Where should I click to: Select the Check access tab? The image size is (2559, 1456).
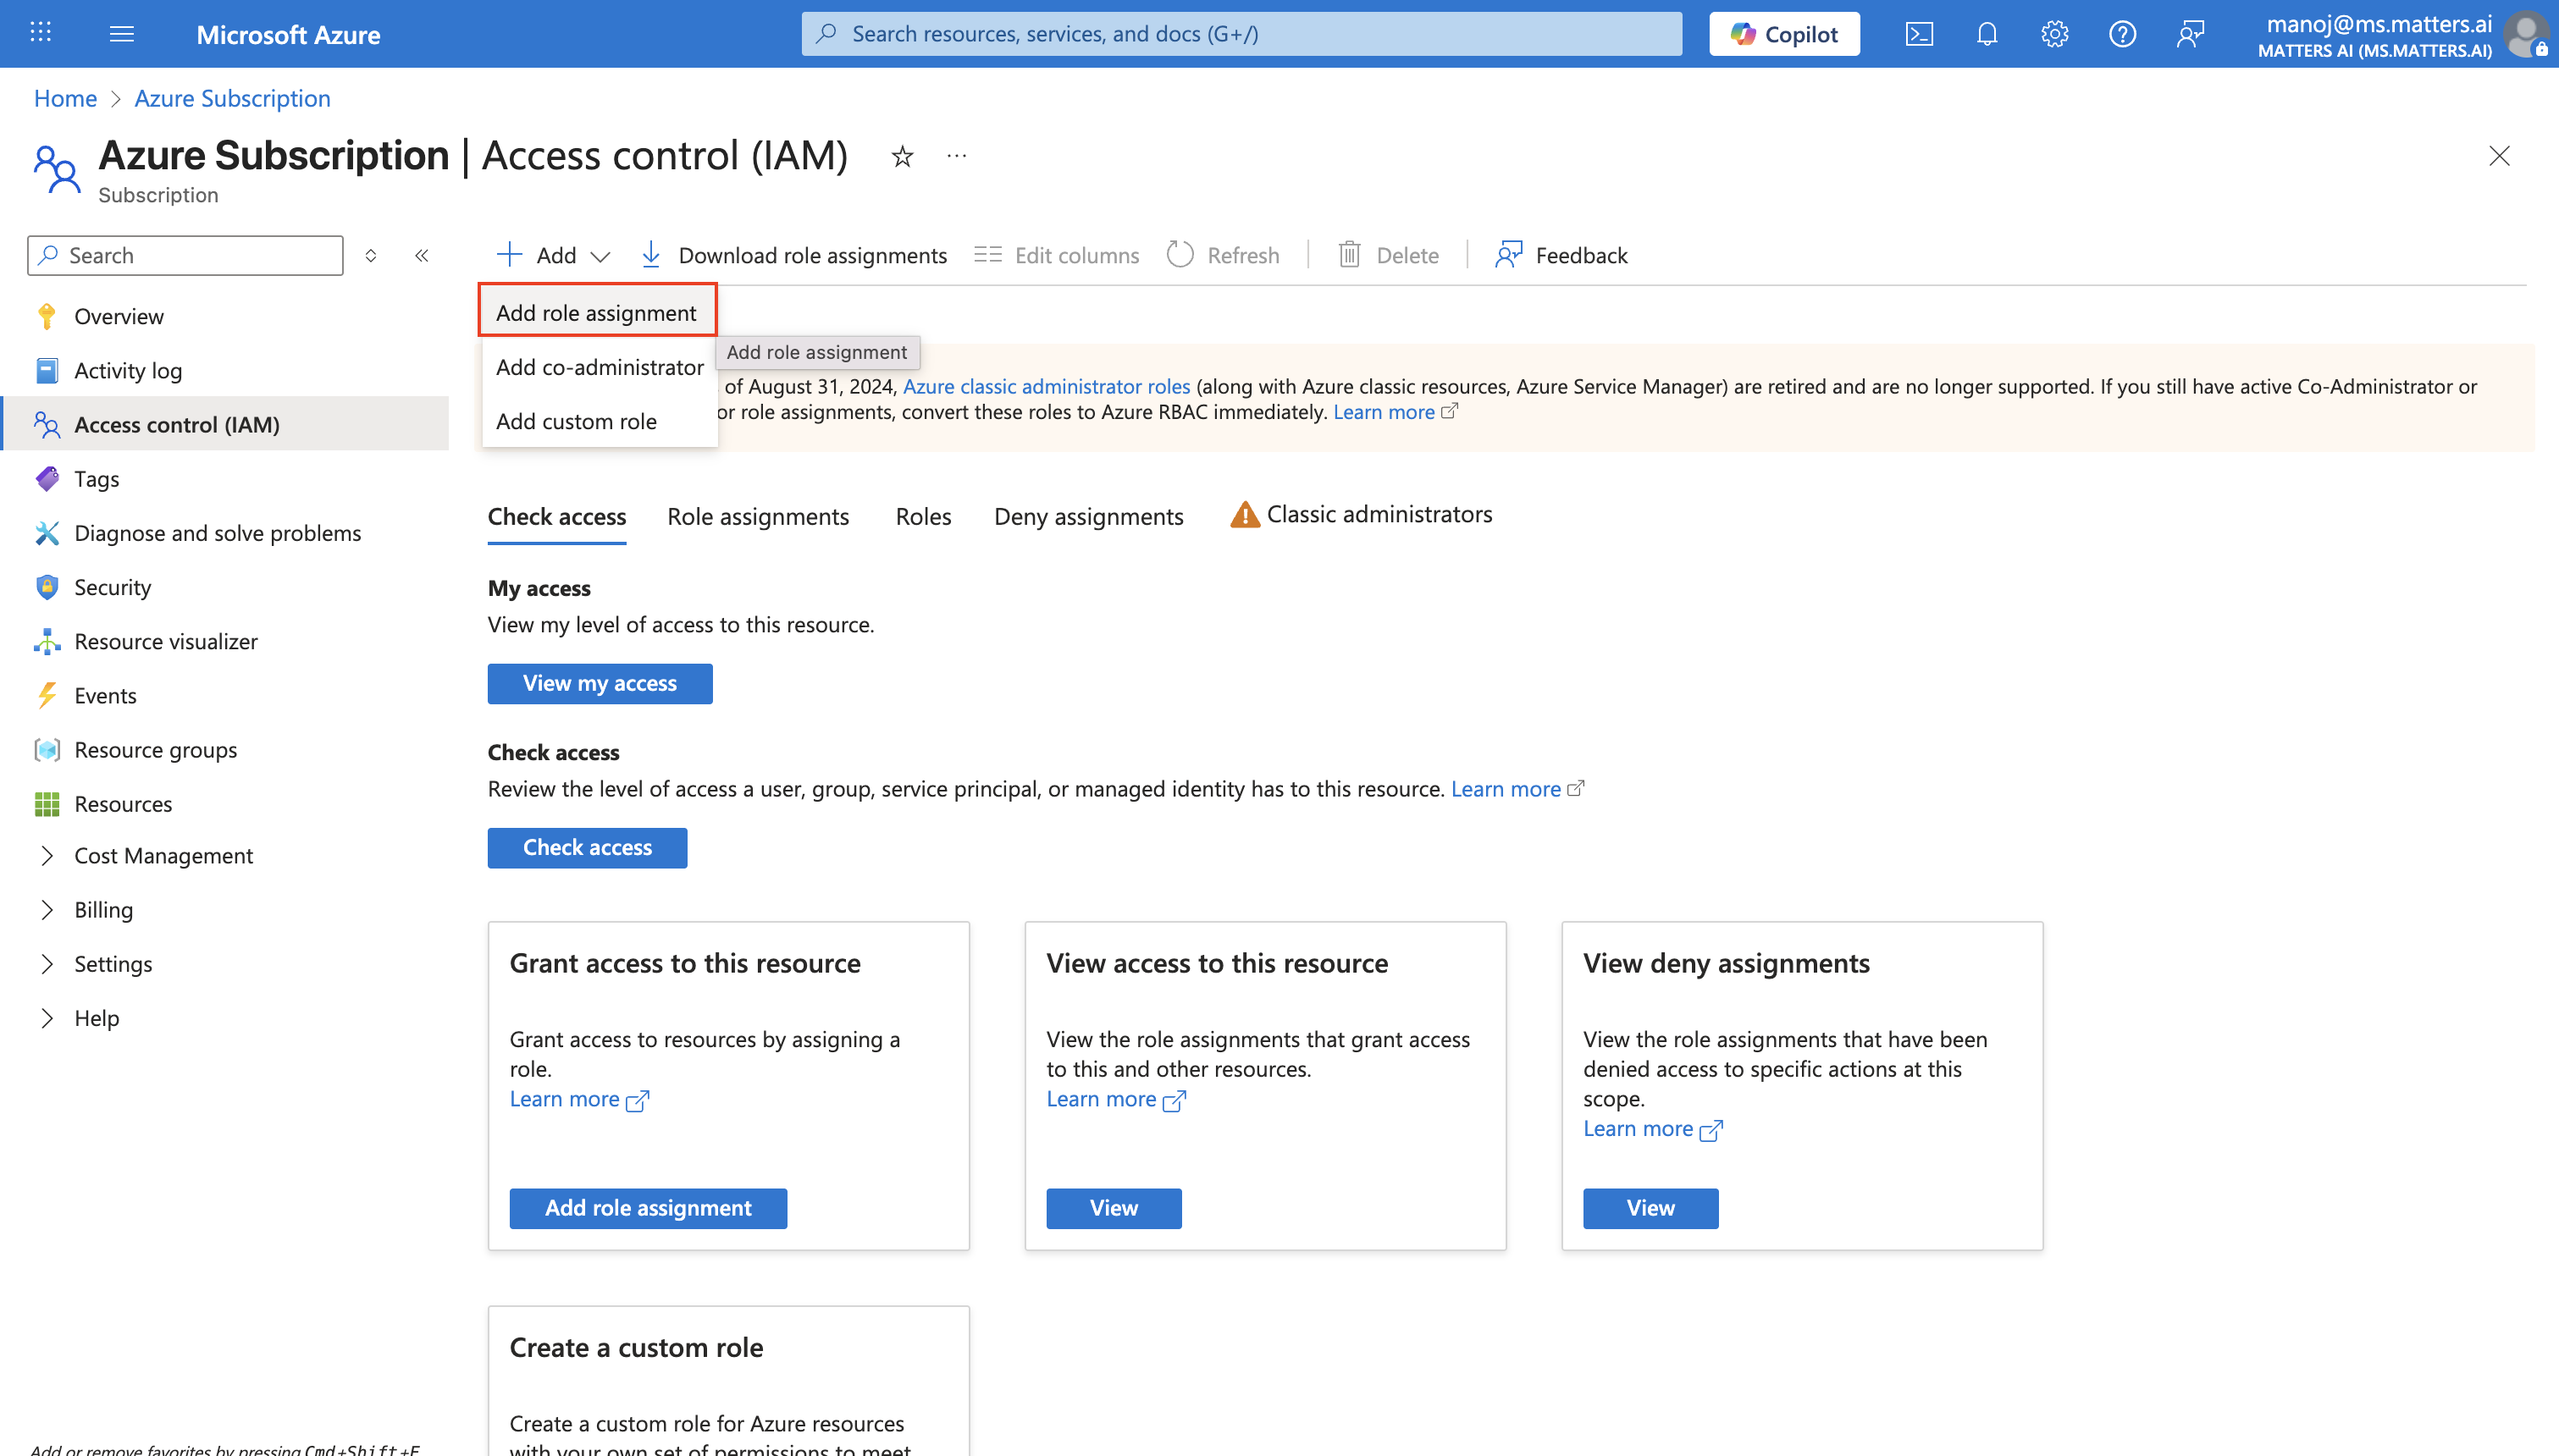pyautogui.click(x=557, y=517)
